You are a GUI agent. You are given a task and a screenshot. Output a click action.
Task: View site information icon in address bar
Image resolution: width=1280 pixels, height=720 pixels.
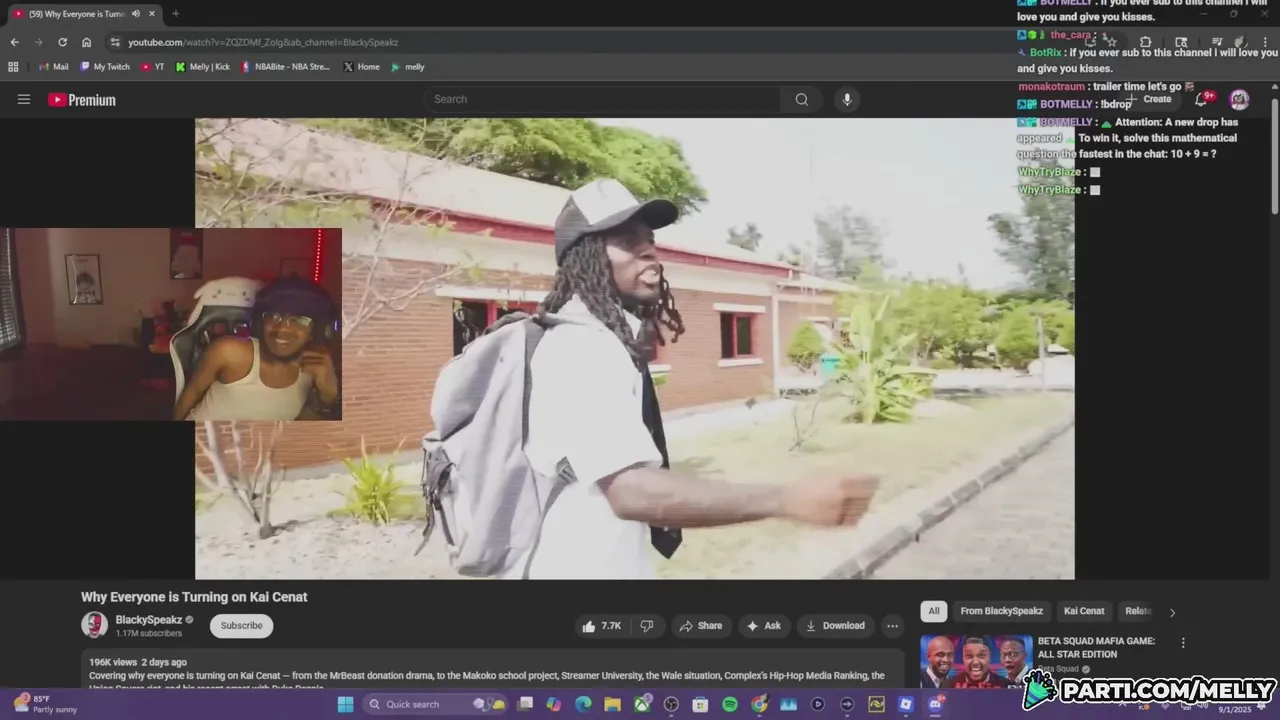[x=115, y=42]
